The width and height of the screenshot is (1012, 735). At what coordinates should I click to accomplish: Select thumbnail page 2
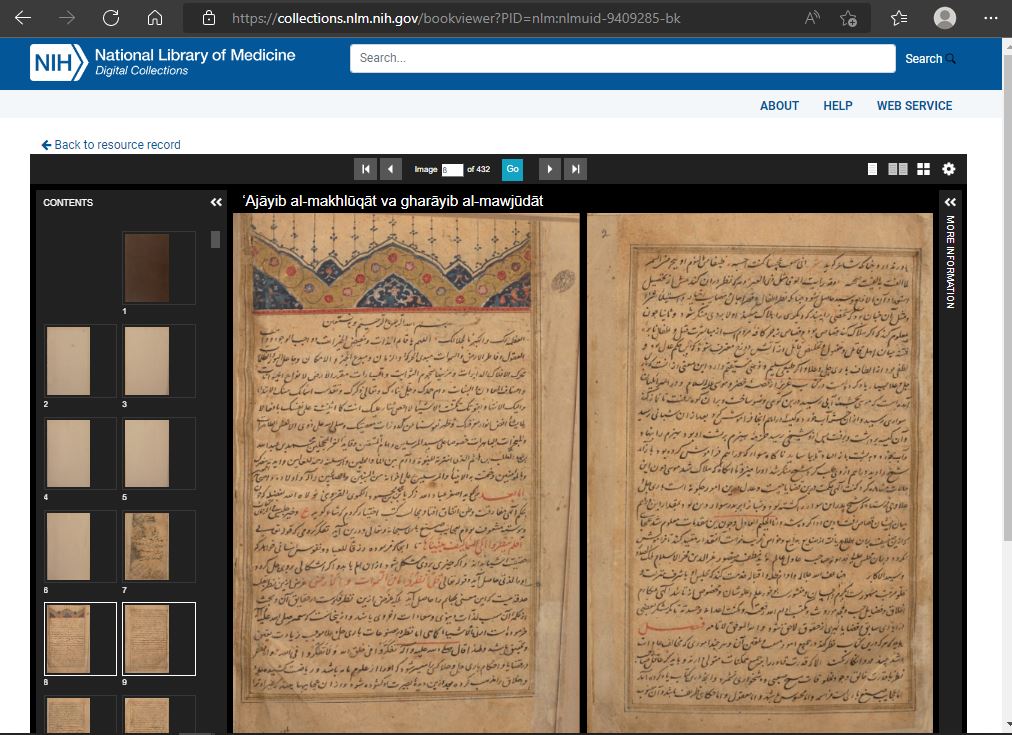pyautogui.click(x=80, y=361)
